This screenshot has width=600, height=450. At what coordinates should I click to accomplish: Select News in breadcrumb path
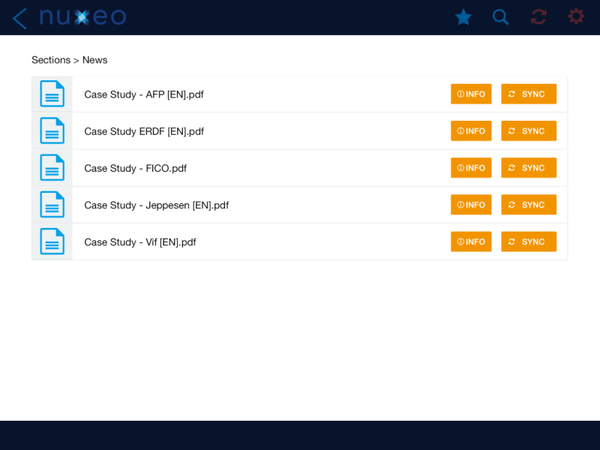[x=95, y=60]
